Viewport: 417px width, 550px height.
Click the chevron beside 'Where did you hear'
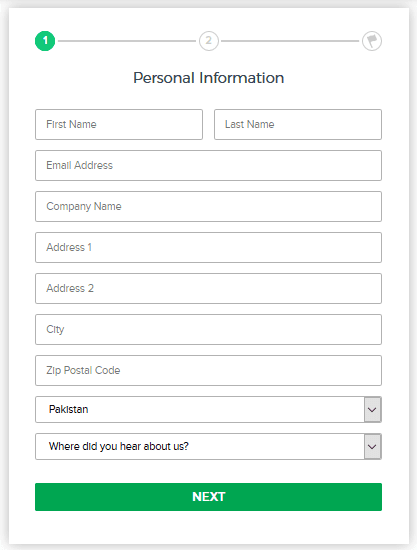[372, 447]
